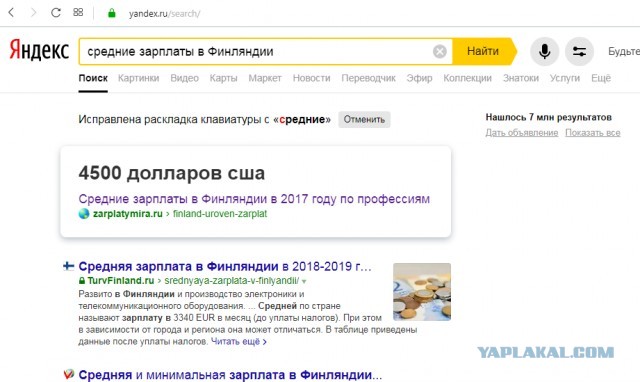Click the zarplatymira.ru globe favicon

[x=84, y=213]
